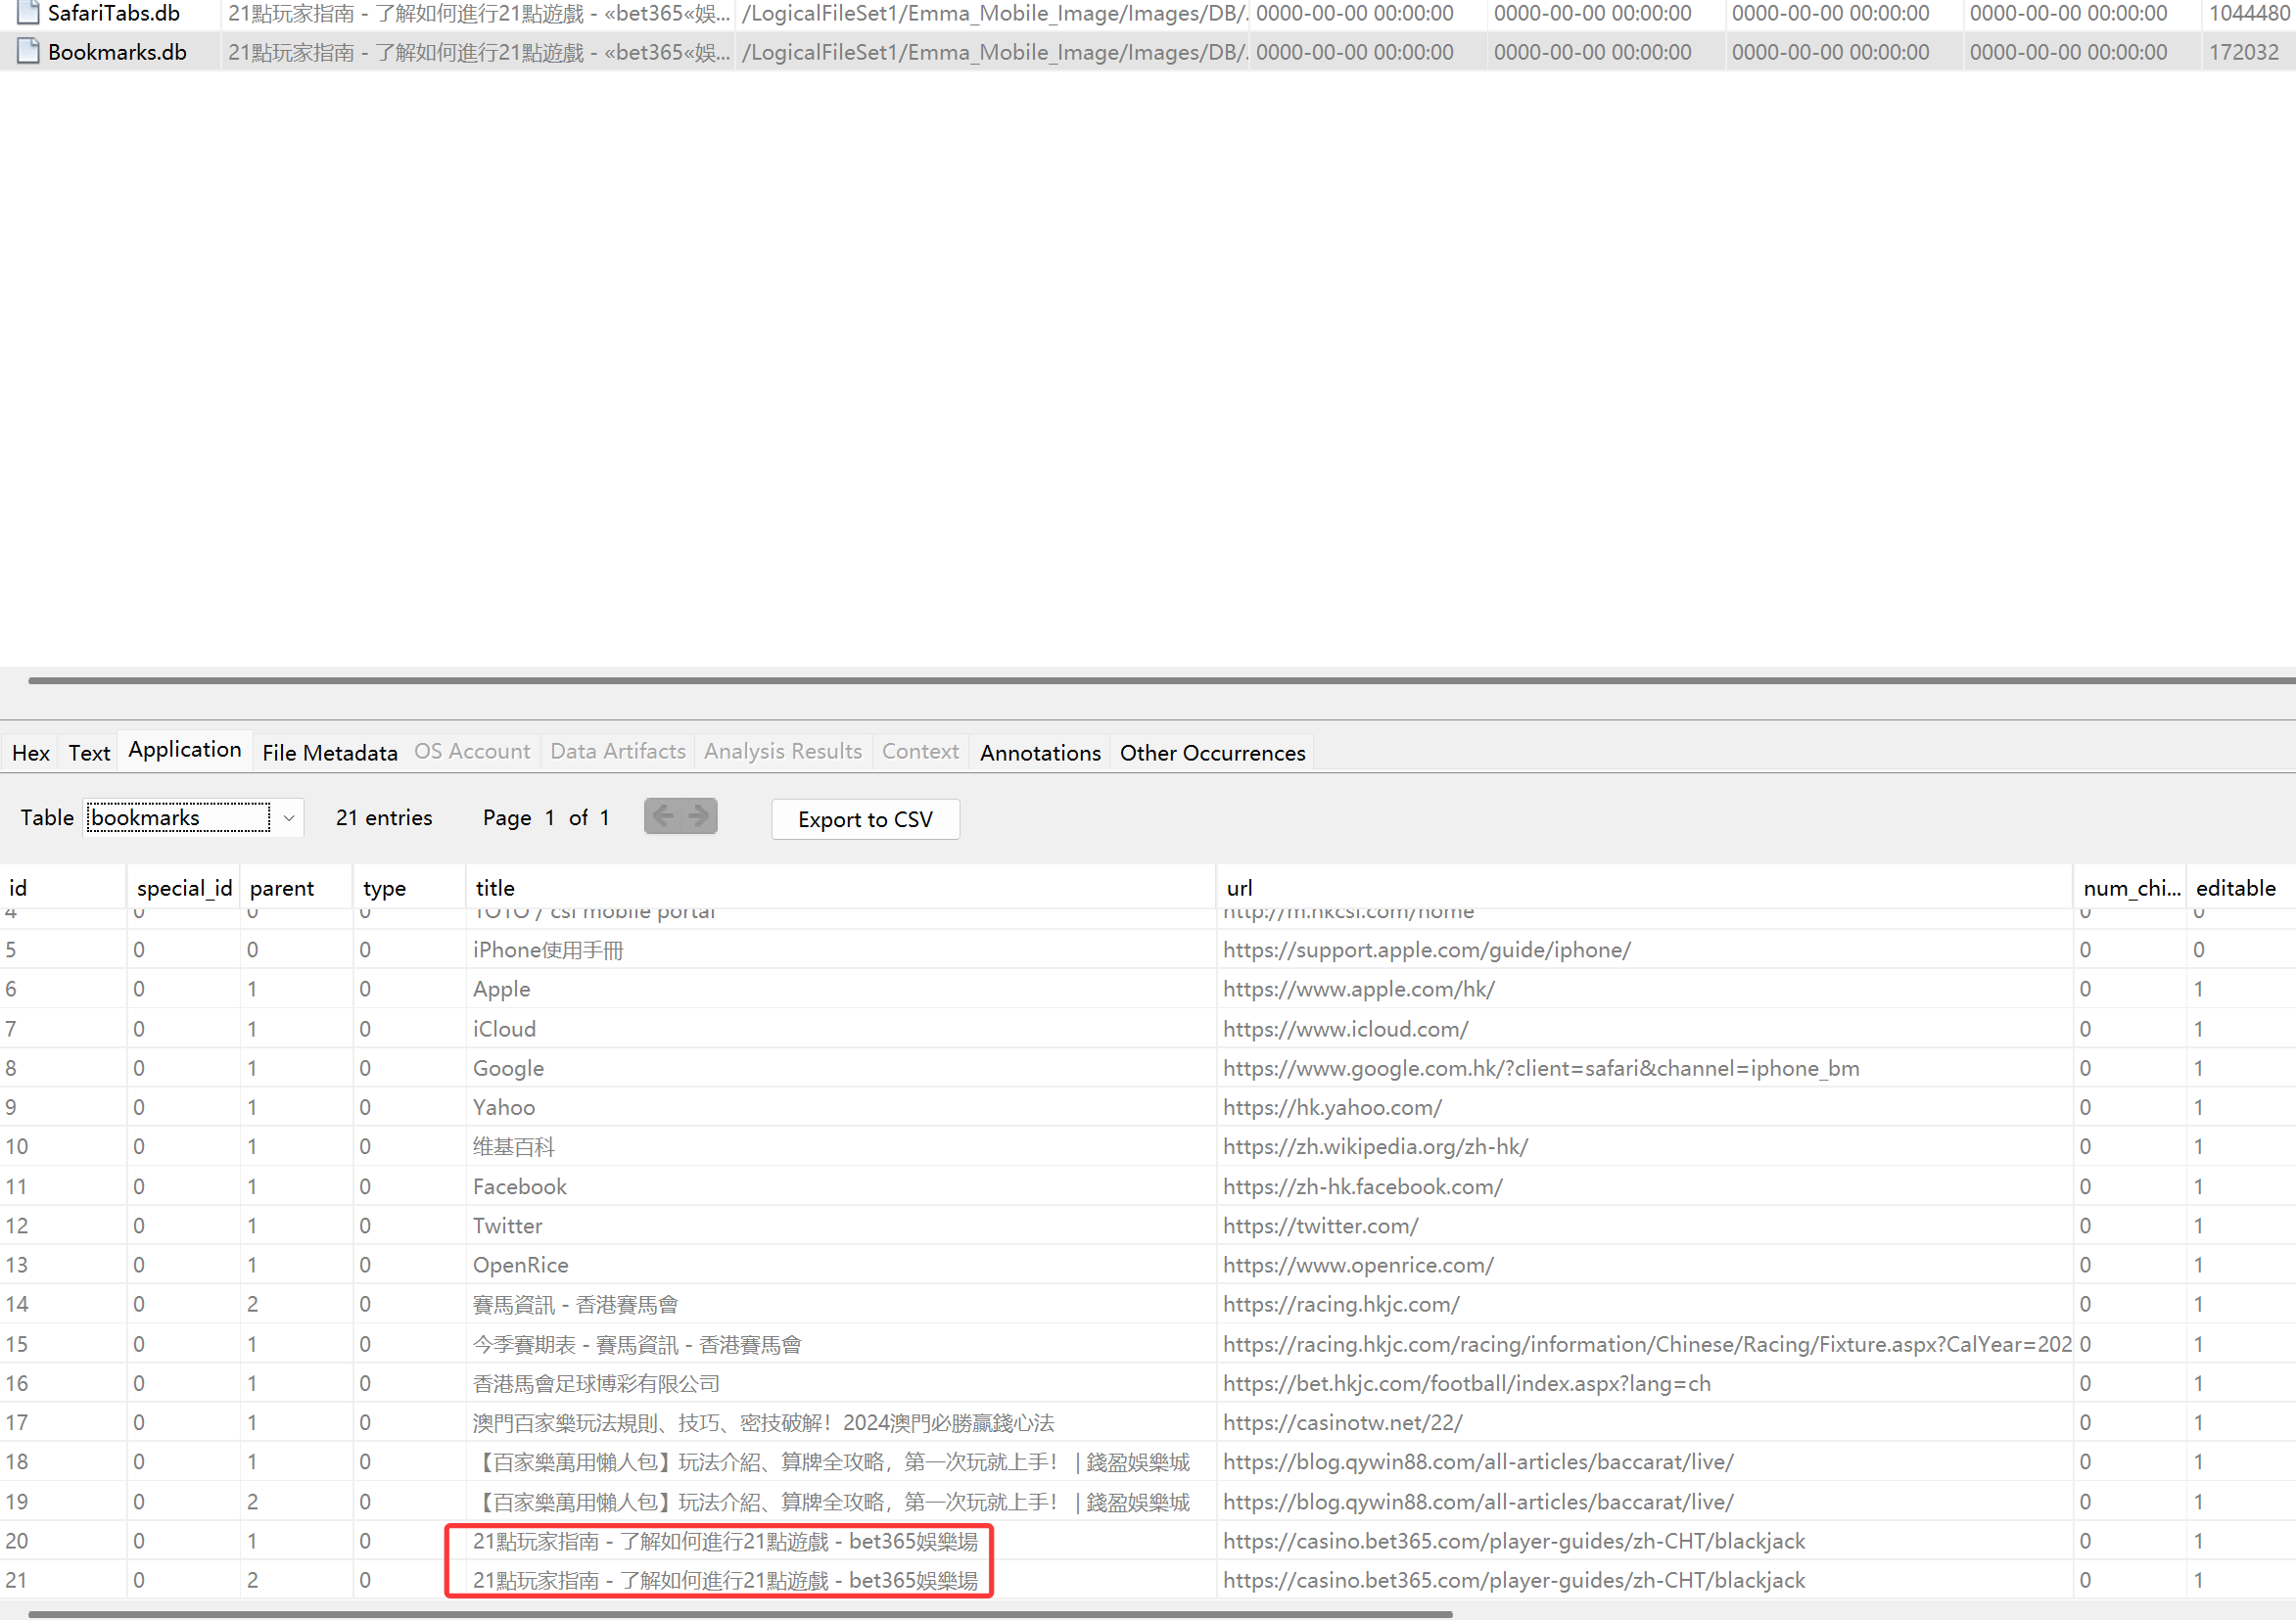Click the Yahoo bookmark title
The height and width of the screenshot is (1620, 2296).
coord(504,1107)
